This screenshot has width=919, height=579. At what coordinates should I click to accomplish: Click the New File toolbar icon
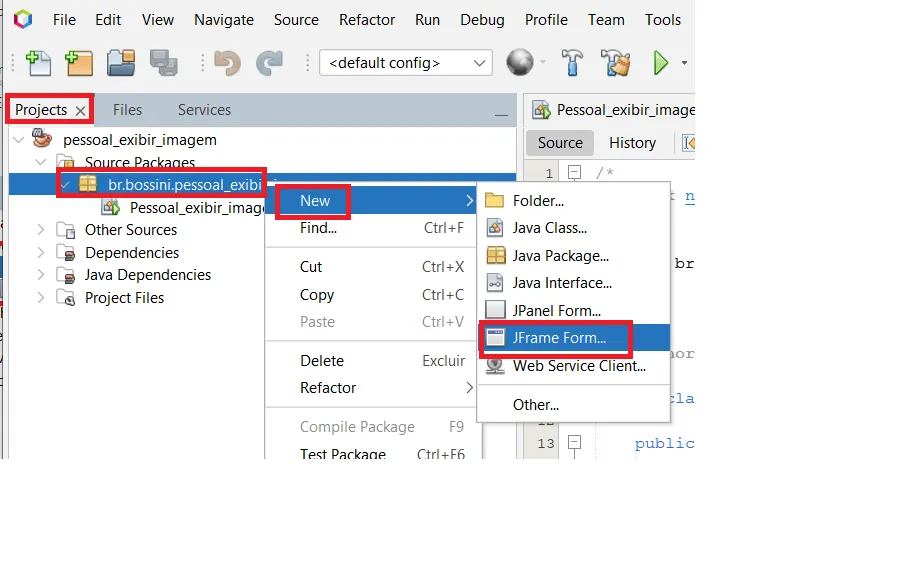39,63
